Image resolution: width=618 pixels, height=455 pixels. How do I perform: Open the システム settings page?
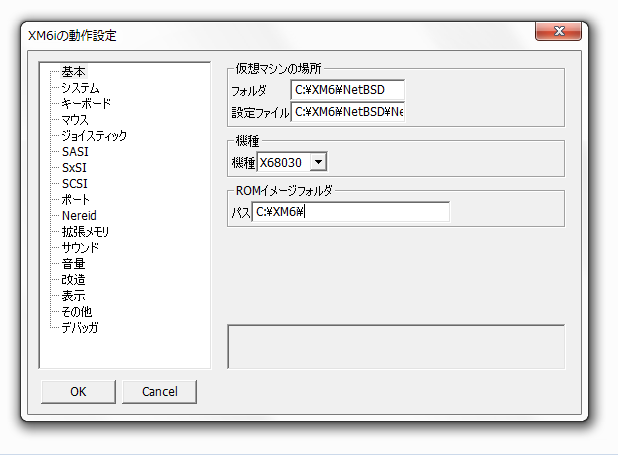pyautogui.click(x=80, y=88)
